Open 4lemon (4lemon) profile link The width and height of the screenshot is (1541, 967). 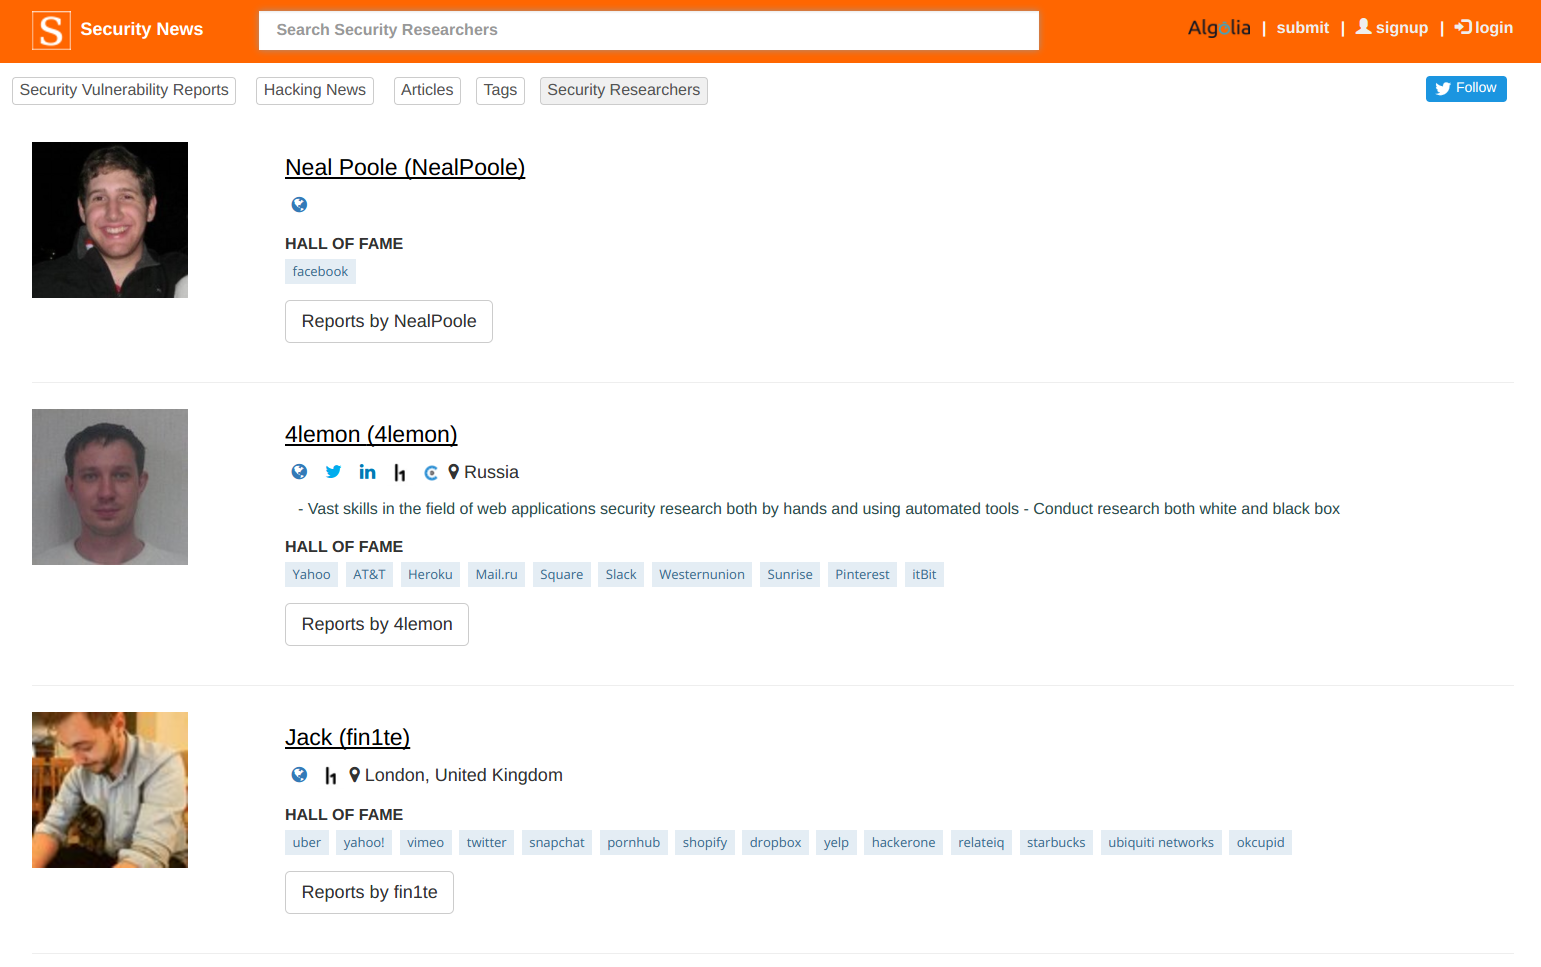(371, 435)
